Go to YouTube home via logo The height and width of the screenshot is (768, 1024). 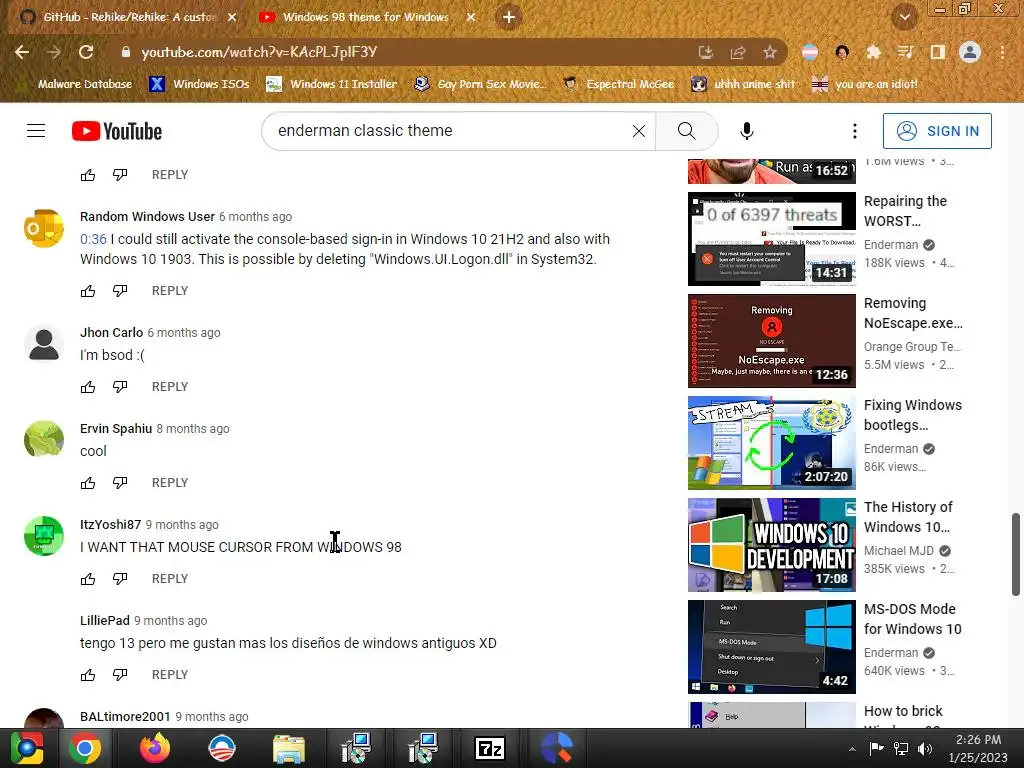tap(117, 131)
